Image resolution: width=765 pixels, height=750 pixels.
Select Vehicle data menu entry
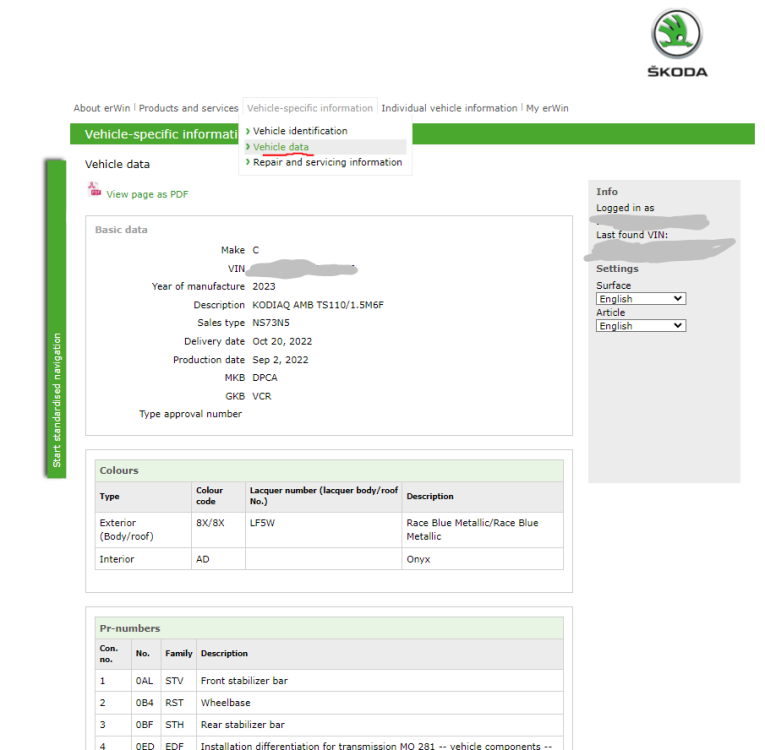coord(281,147)
